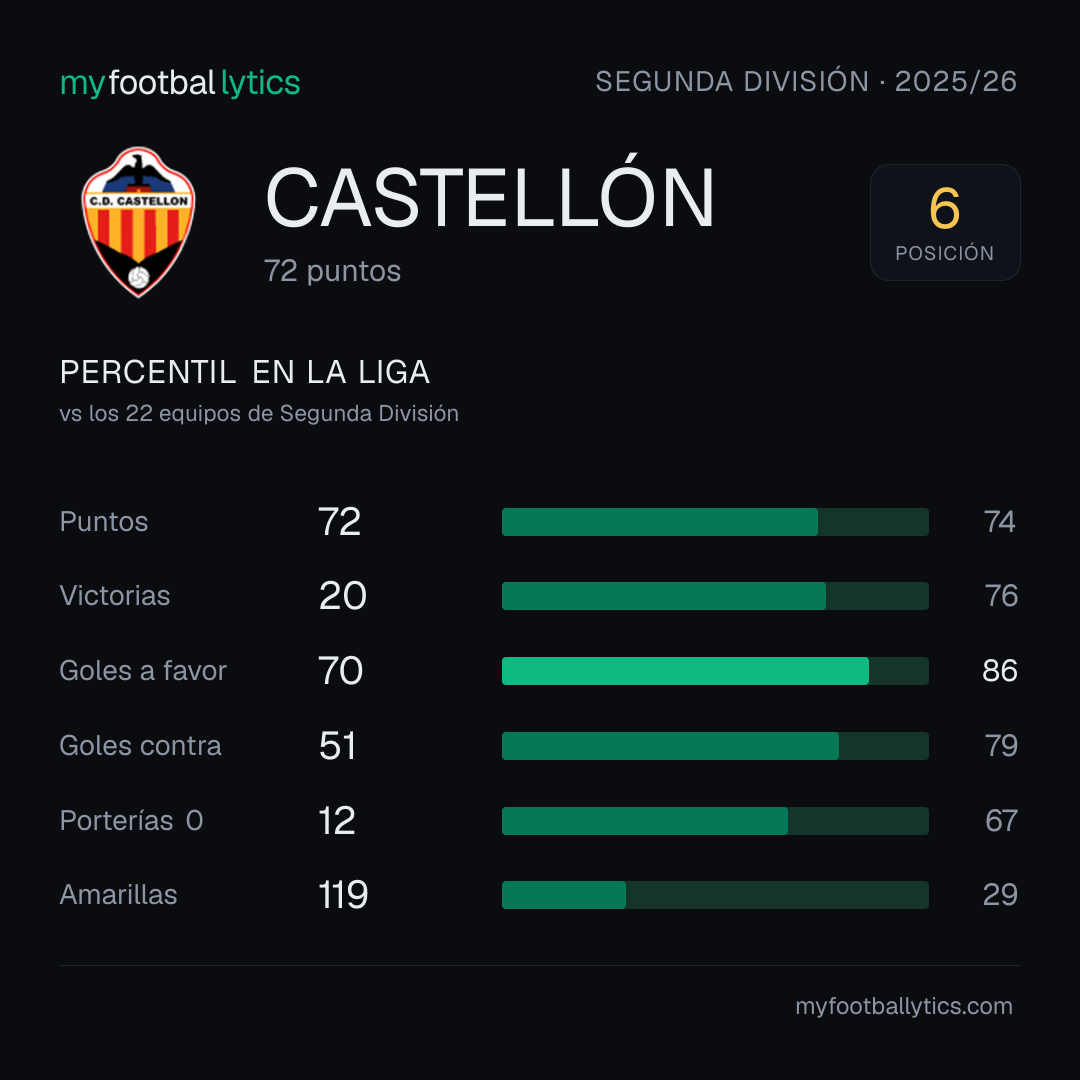Click the Puntos percentile bar

click(715, 522)
